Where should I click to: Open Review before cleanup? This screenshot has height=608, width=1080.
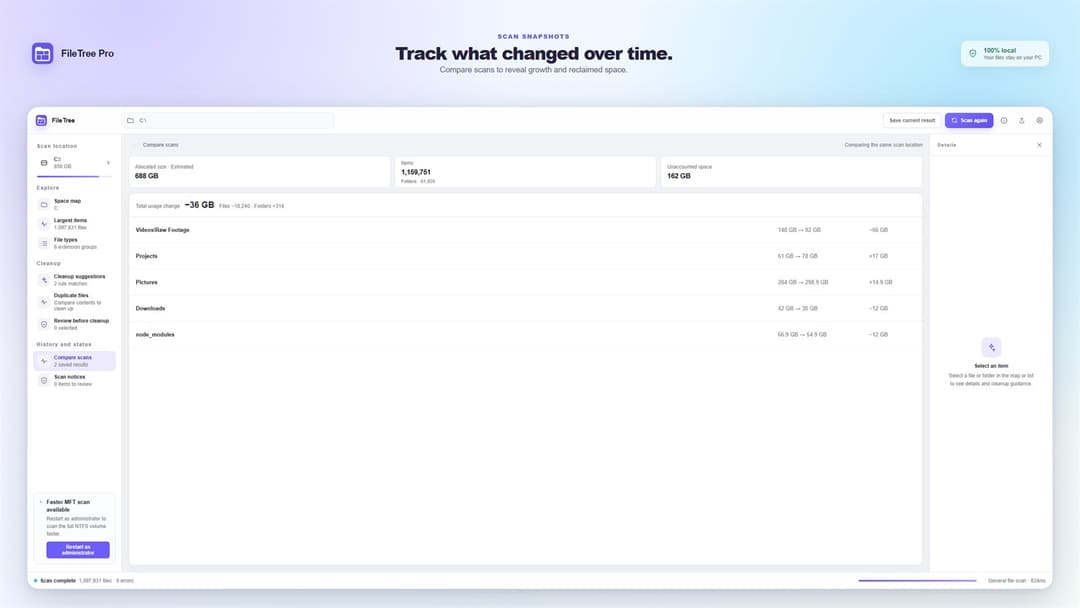pos(74,324)
